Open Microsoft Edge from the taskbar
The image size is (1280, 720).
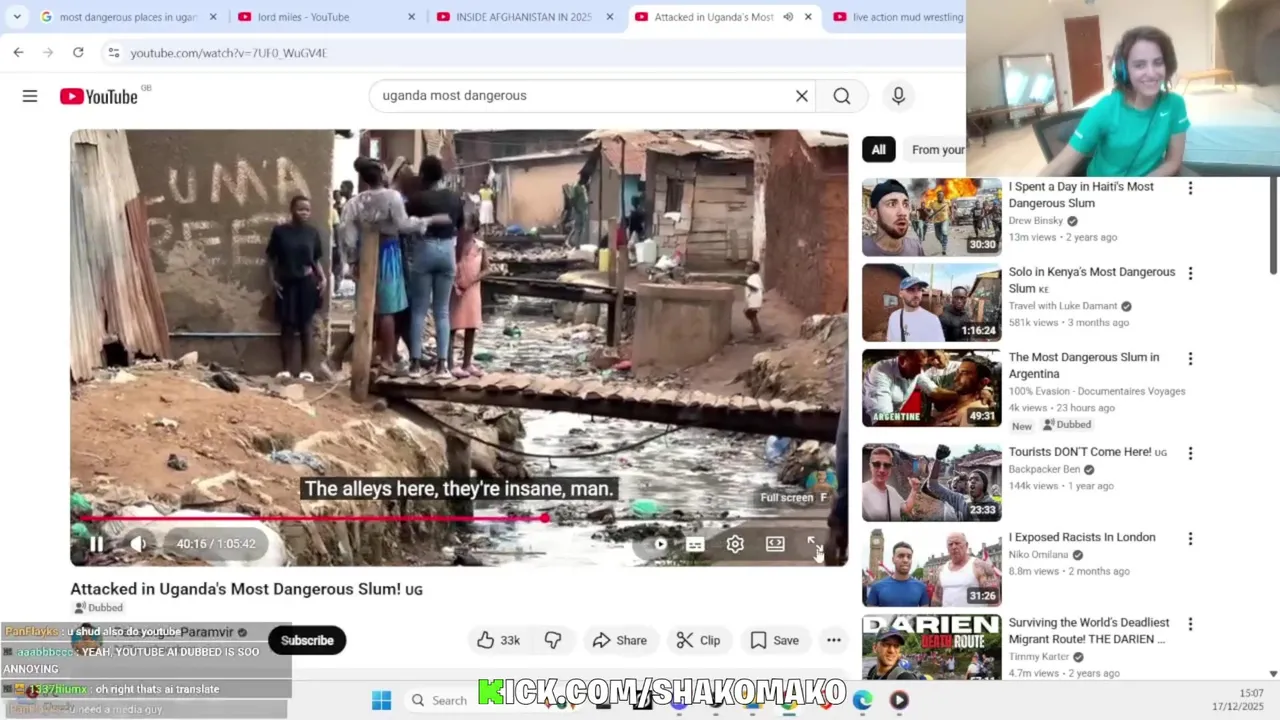click(862, 700)
